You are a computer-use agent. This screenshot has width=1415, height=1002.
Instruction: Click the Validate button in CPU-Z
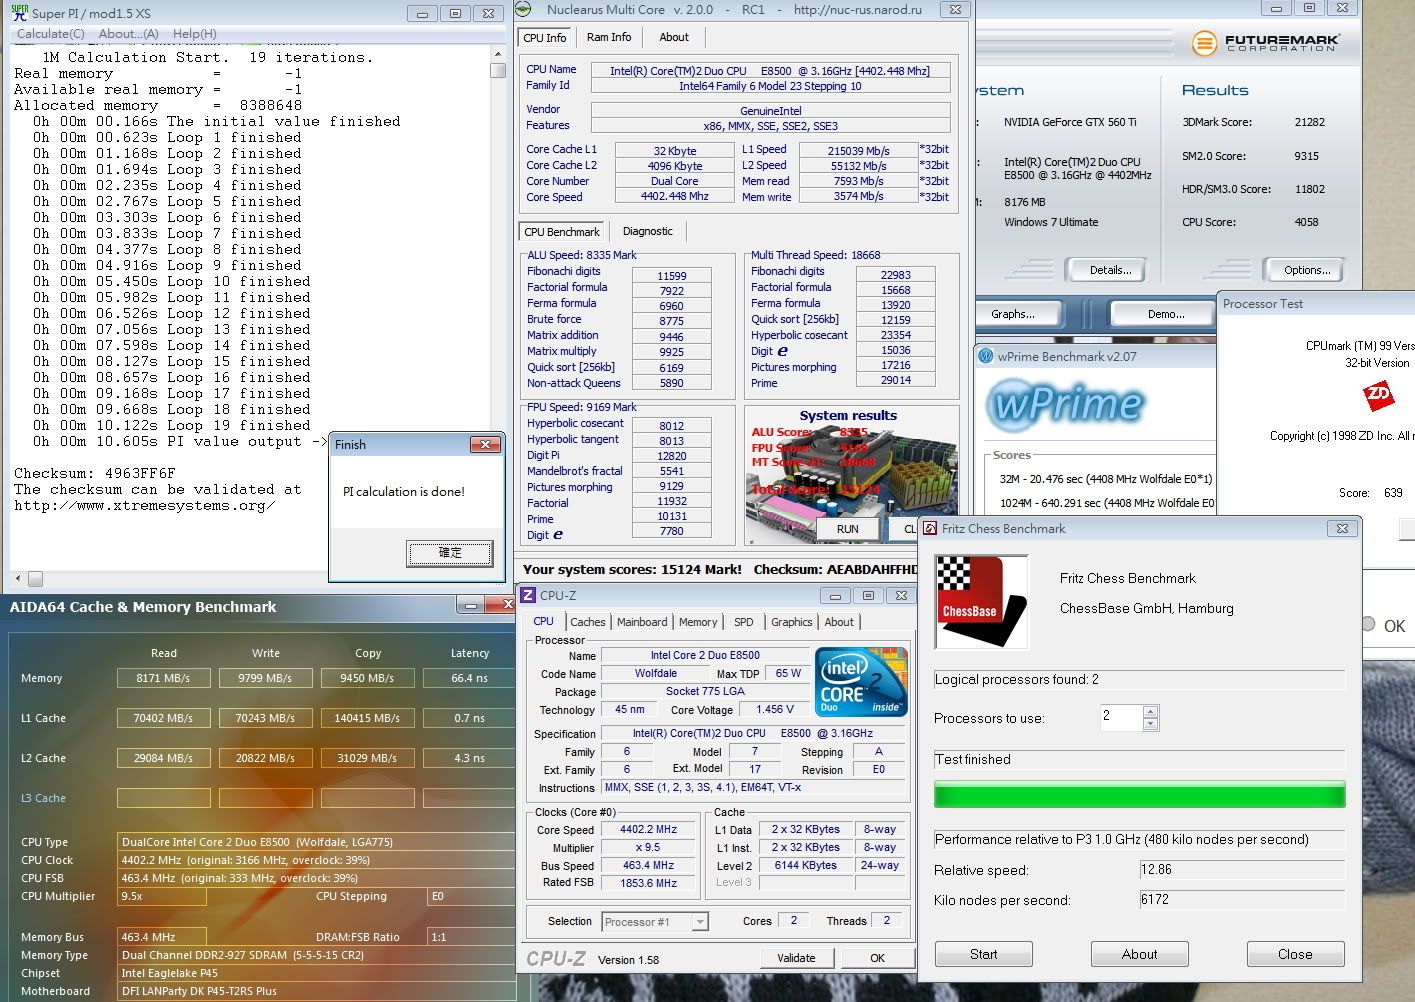tap(796, 958)
